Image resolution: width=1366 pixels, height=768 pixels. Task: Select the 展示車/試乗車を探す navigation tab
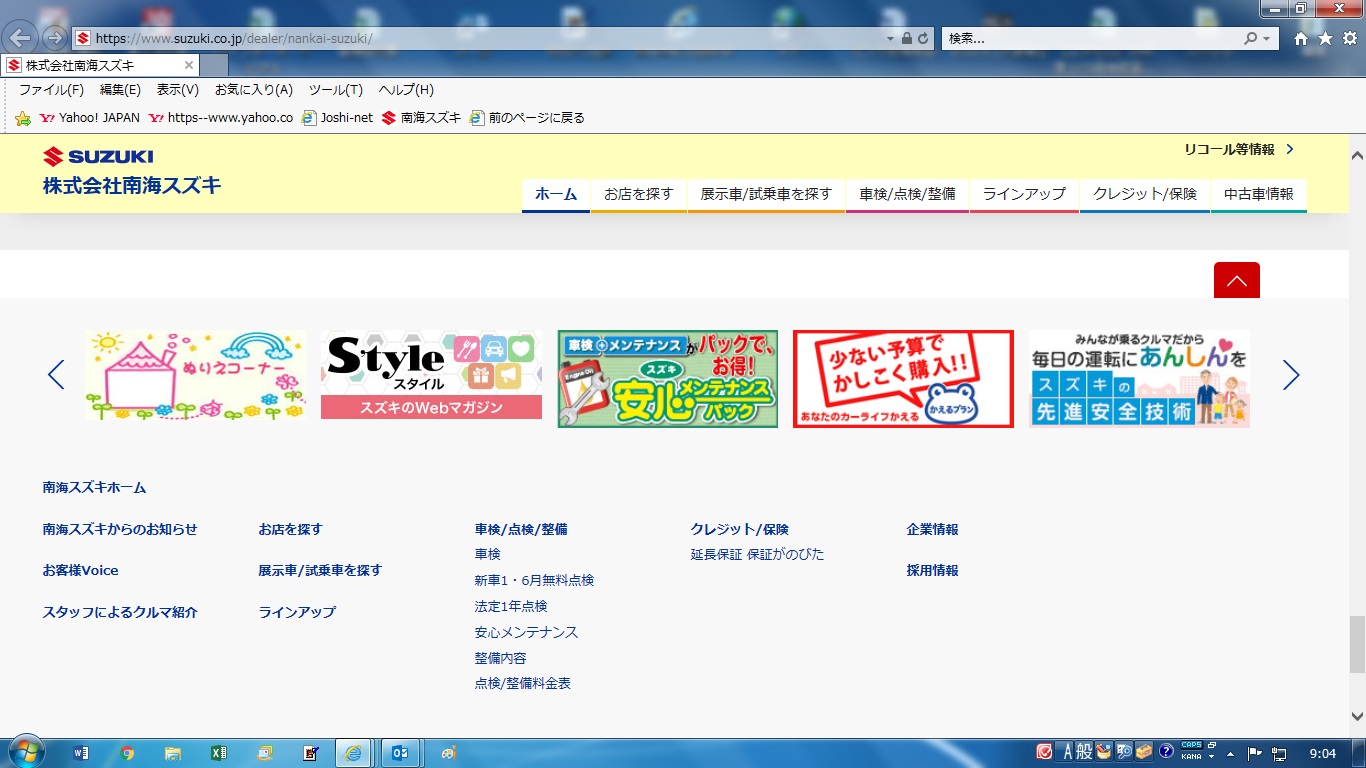click(766, 194)
